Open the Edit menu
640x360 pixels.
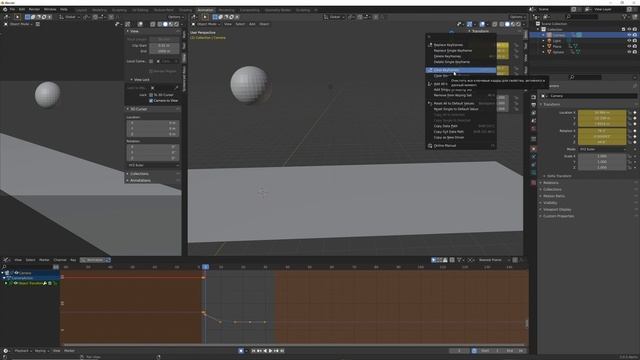[22, 9]
